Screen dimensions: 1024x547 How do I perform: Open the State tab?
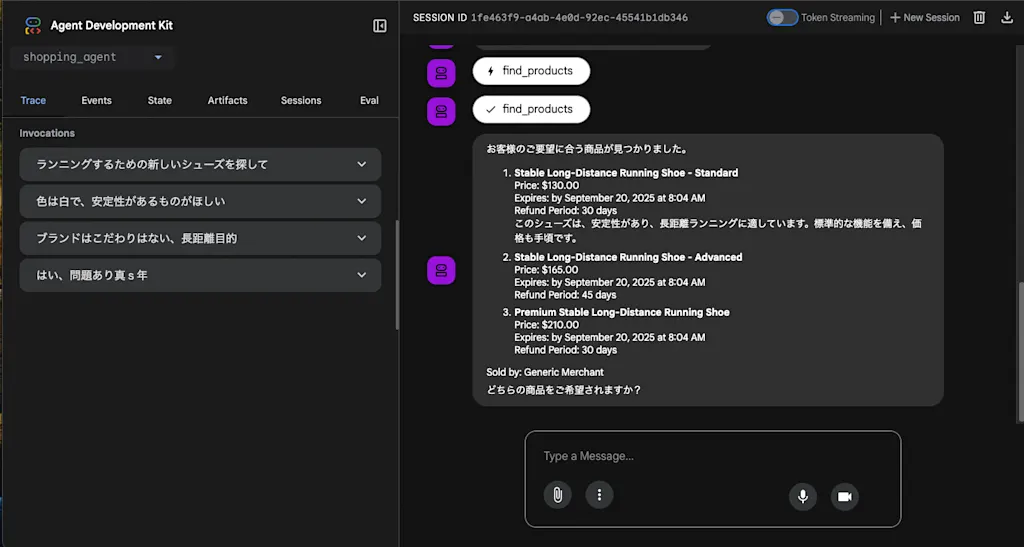[x=159, y=101]
